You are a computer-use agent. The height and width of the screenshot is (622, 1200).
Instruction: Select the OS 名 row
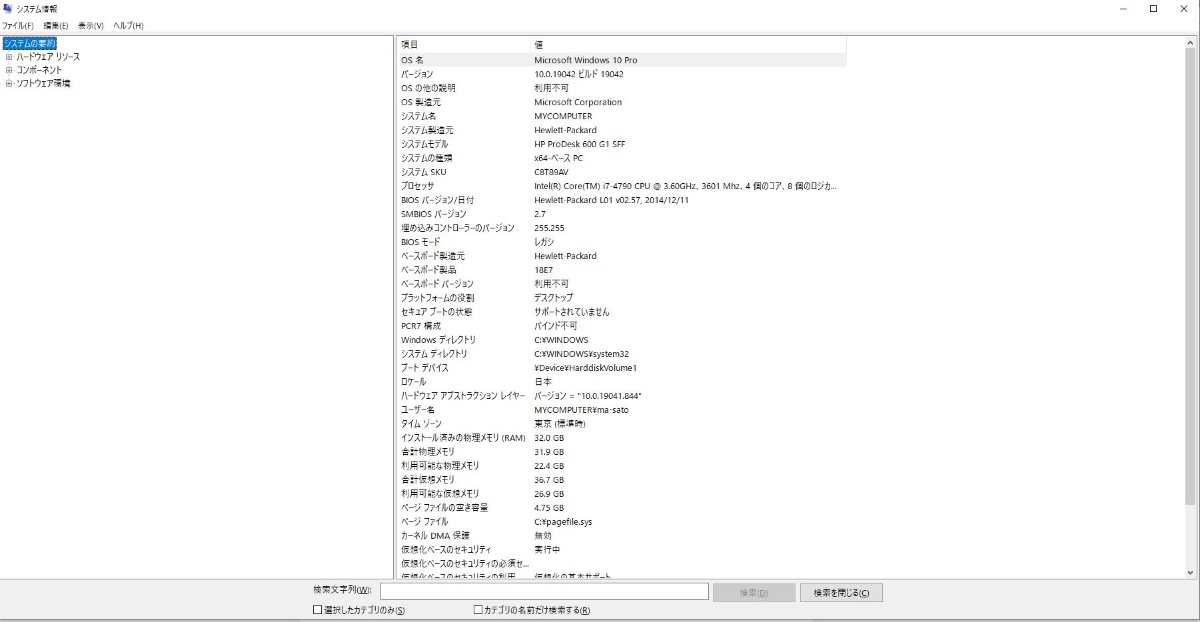point(622,60)
